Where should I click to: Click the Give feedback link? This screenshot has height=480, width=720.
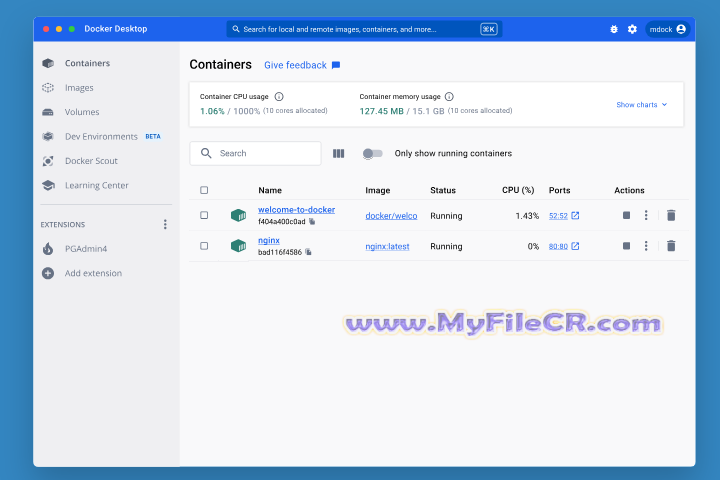[295, 65]
